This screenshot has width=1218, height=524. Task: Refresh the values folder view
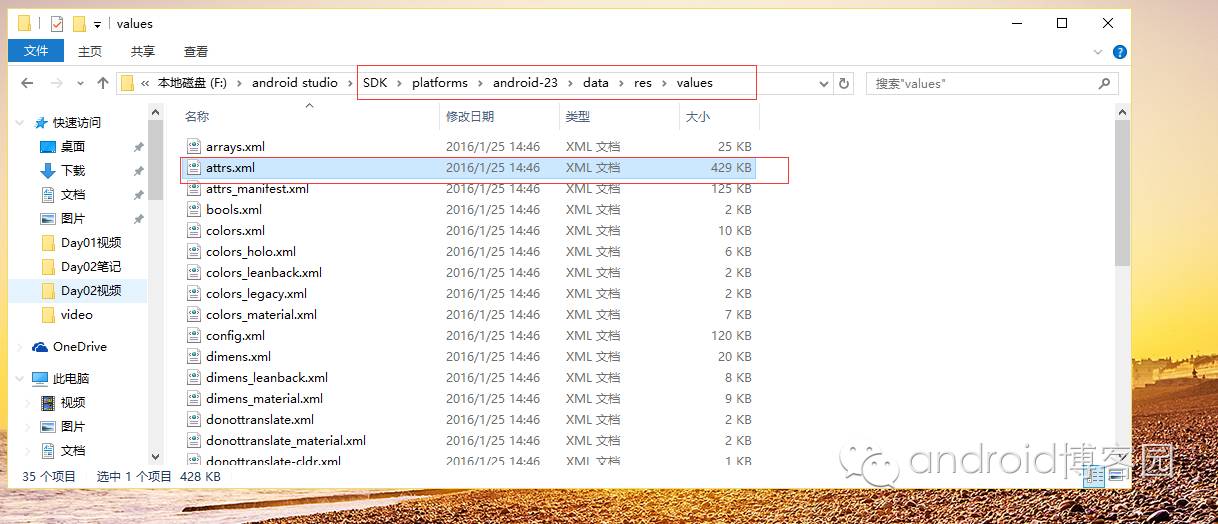coord(844,84)
